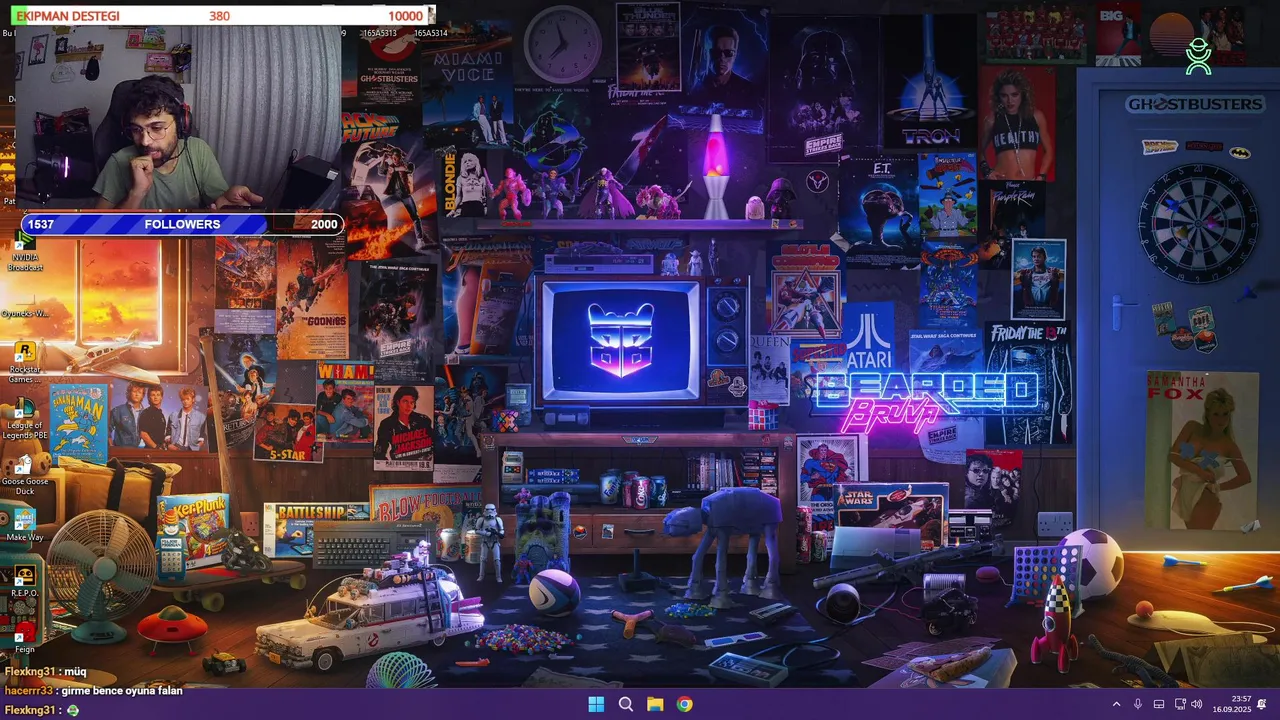
Task: Open File Explorer from the taskbar
Action: [x=655, y=704]
